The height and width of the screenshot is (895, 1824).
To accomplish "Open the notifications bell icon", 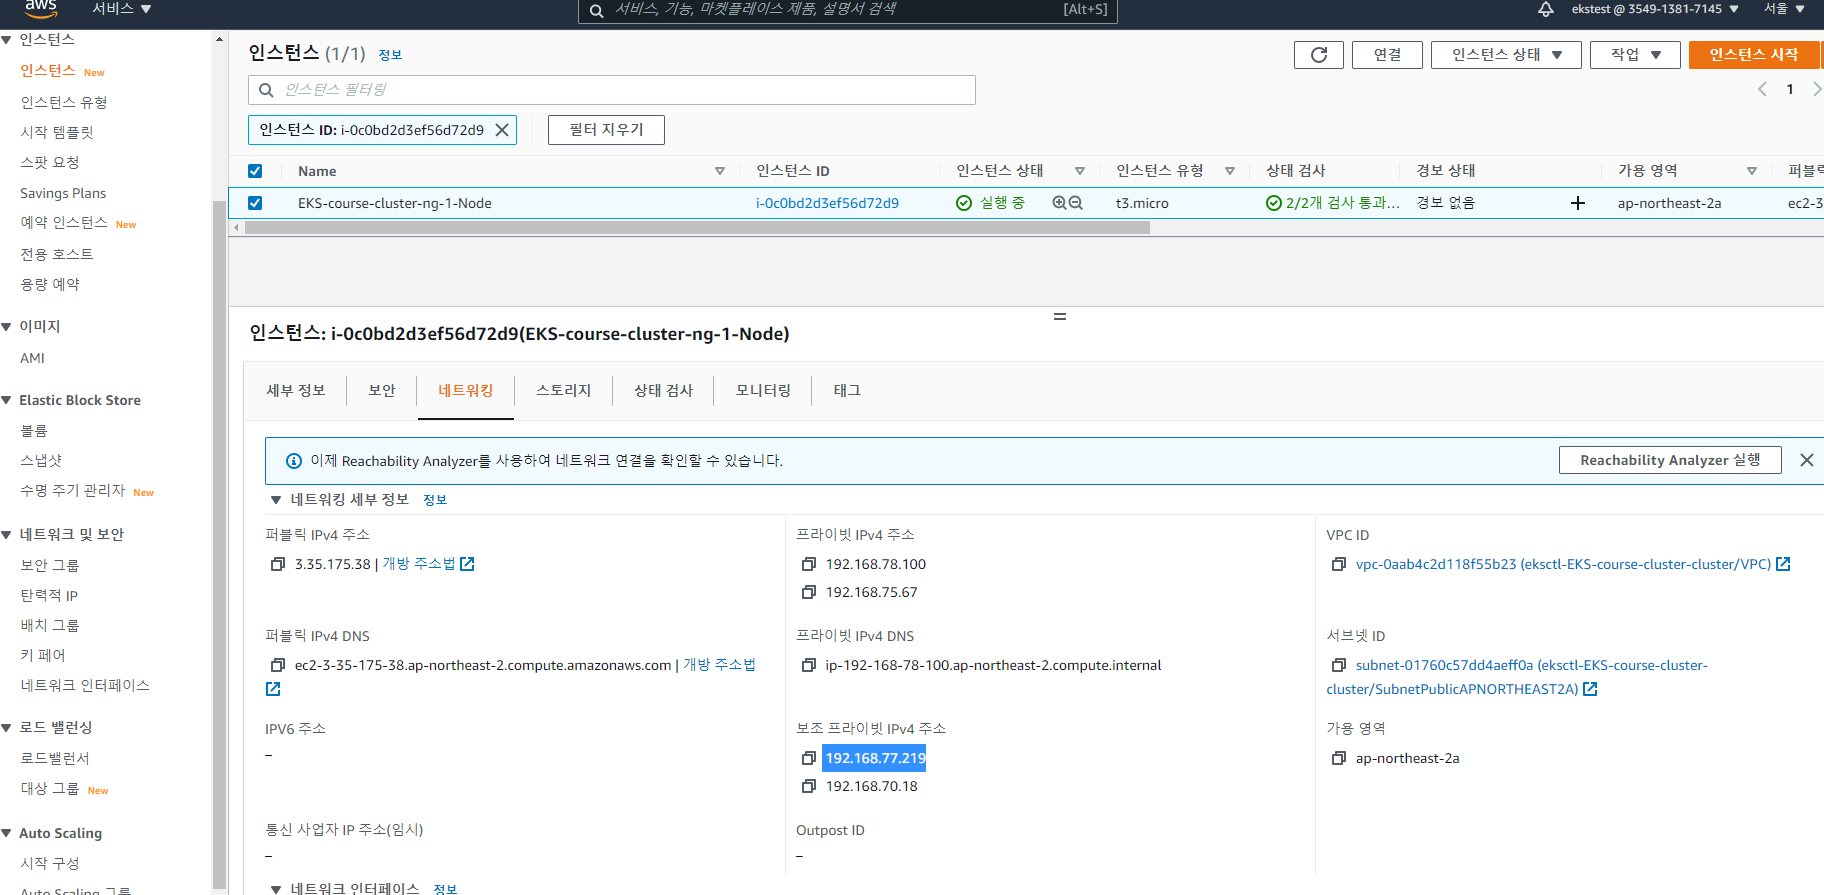I will click(x=1546, y=9).
